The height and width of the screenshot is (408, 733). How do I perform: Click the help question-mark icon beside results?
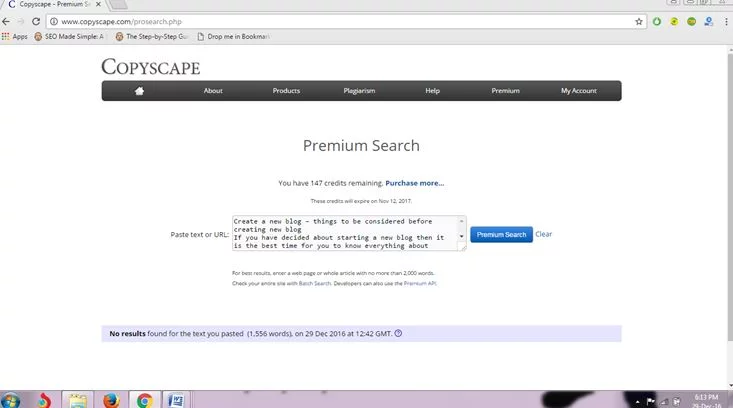[x=398, y=333]
